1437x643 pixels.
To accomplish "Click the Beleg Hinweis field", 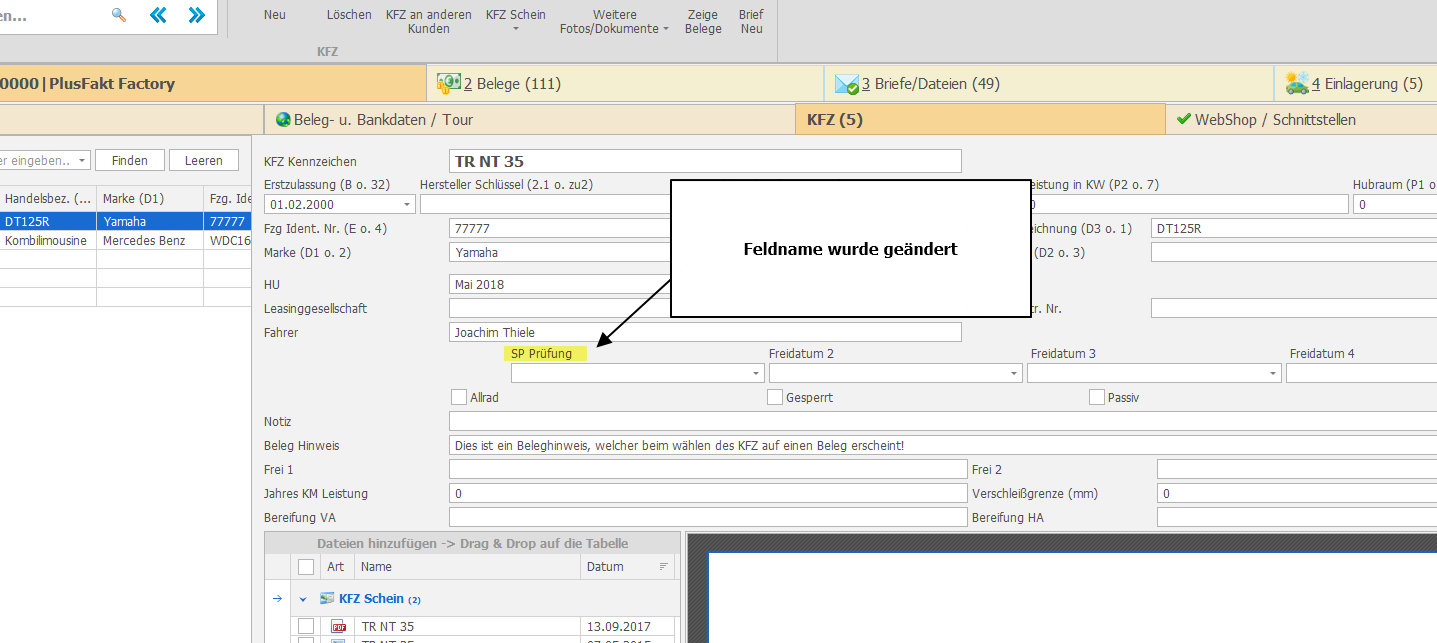I will click(943, 445).
